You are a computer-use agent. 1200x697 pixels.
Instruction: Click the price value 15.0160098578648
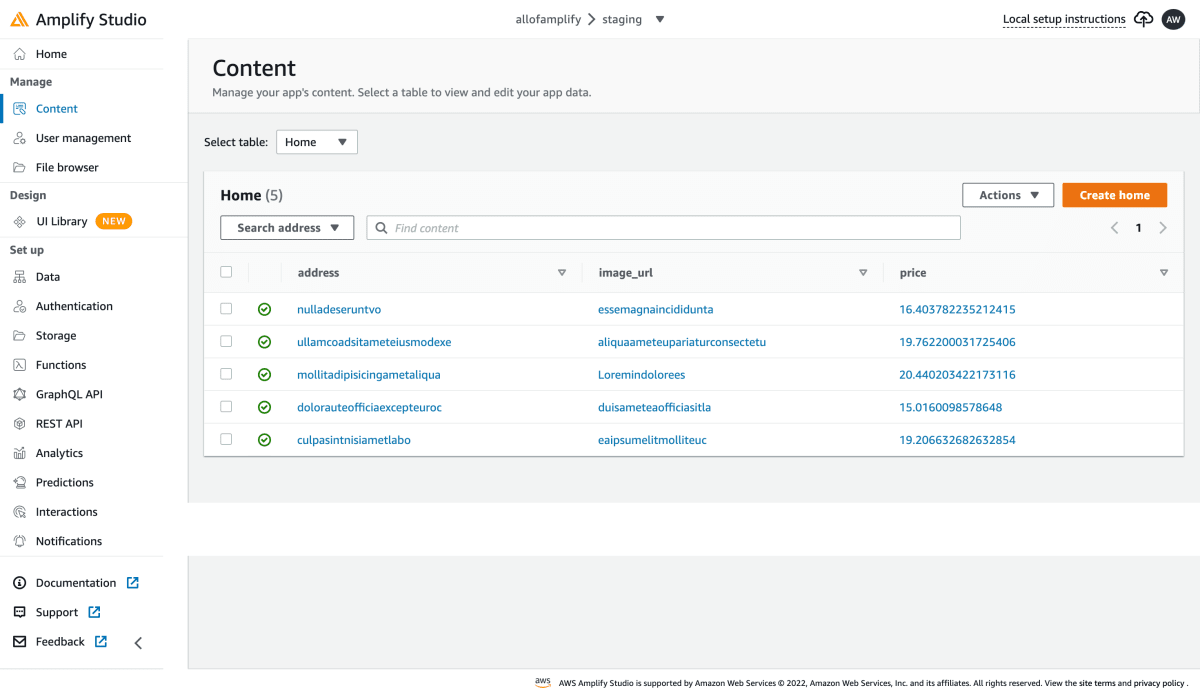(950, 407)
